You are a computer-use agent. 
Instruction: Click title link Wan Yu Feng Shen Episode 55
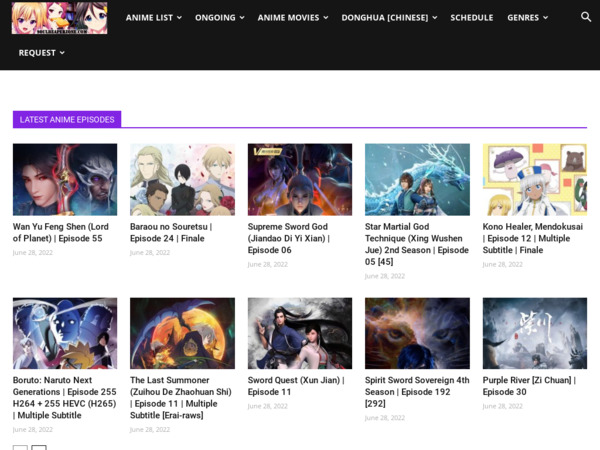click(x=61, y=232)
